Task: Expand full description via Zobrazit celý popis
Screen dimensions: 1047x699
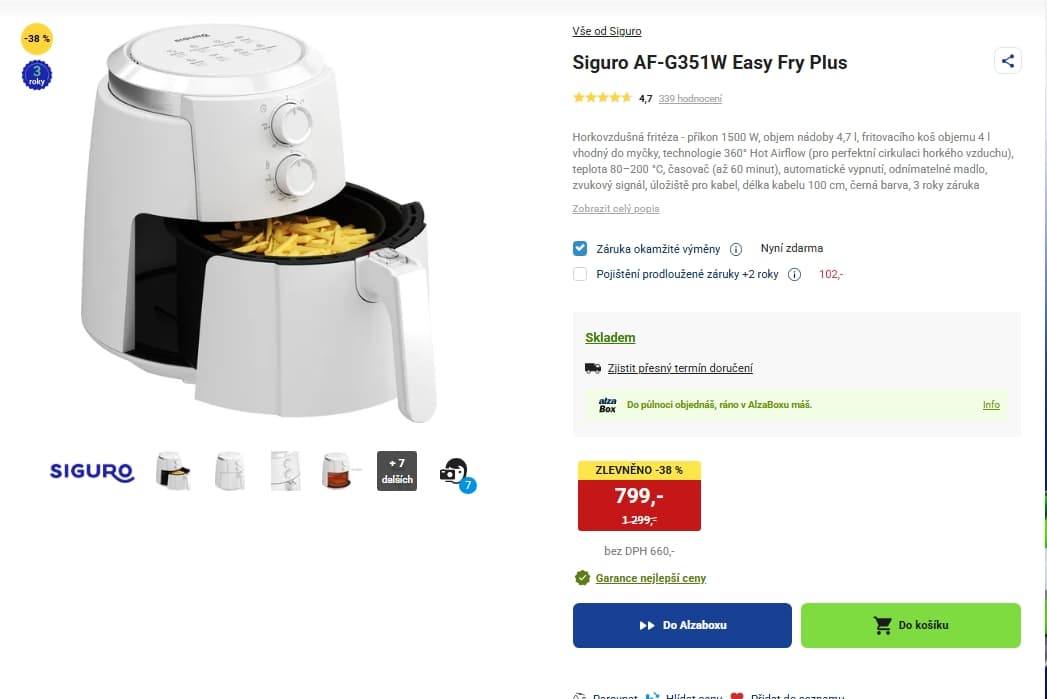Action: pyautogui.click(x=616, y=209)
